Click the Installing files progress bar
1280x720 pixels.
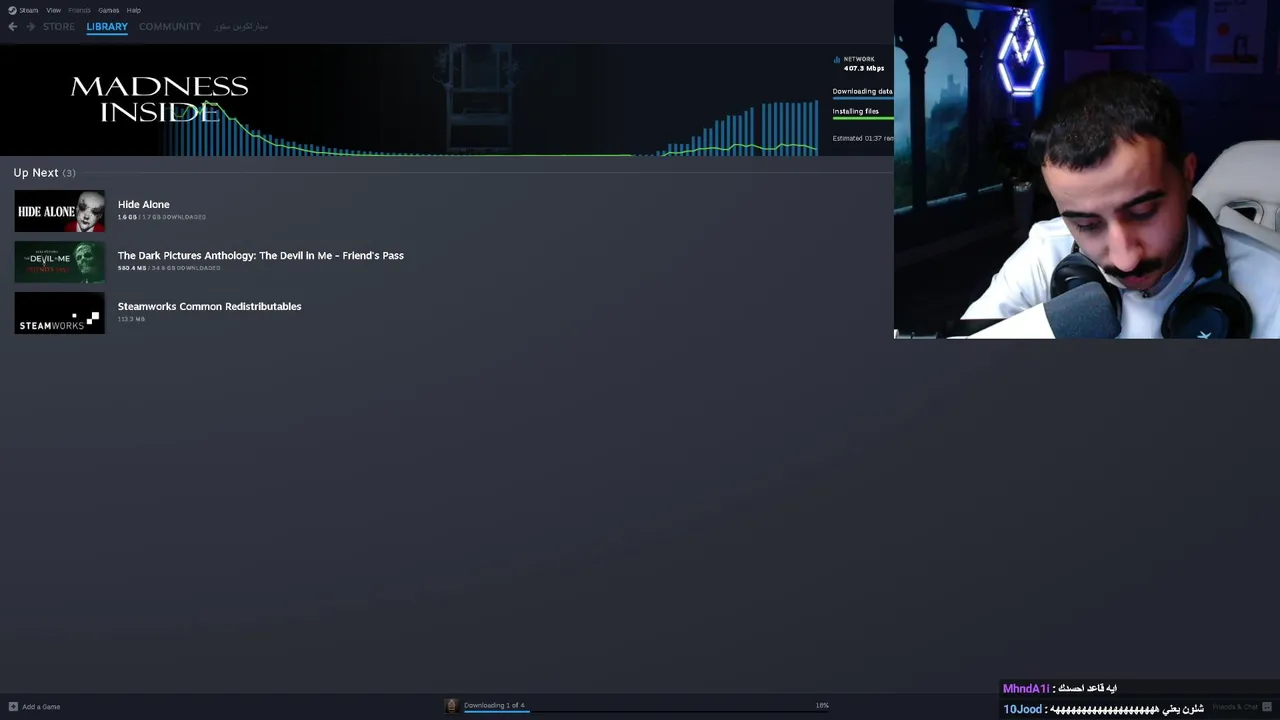[x=863, y=118]
